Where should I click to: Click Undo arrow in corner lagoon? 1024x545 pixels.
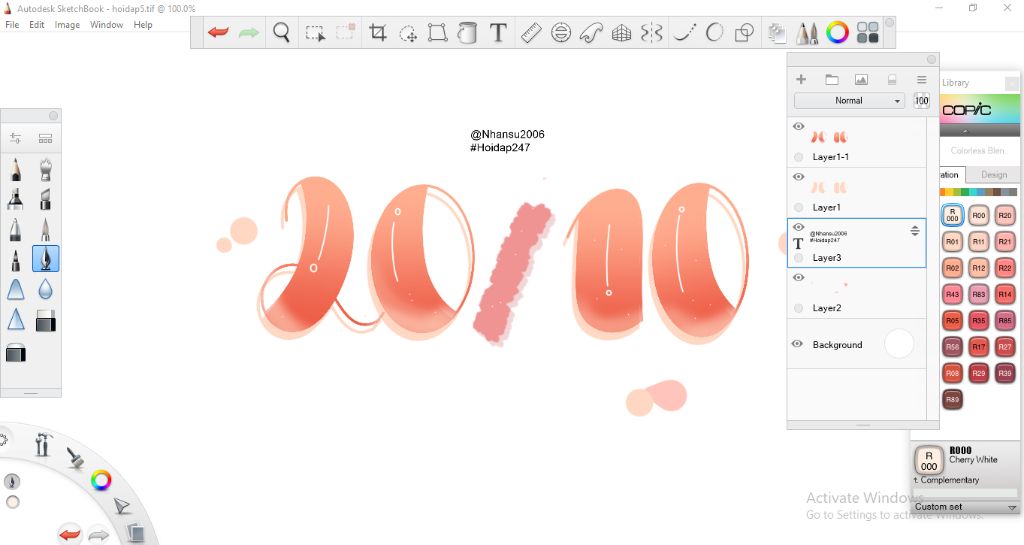coord(69,535)
